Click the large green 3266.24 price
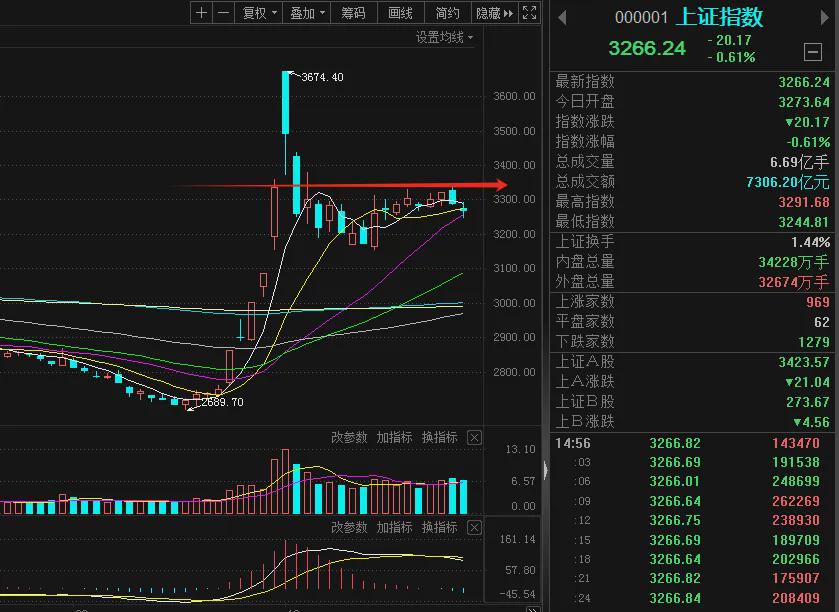The height and width of the screenshot is (612, 839). click(x=647, y=48)
